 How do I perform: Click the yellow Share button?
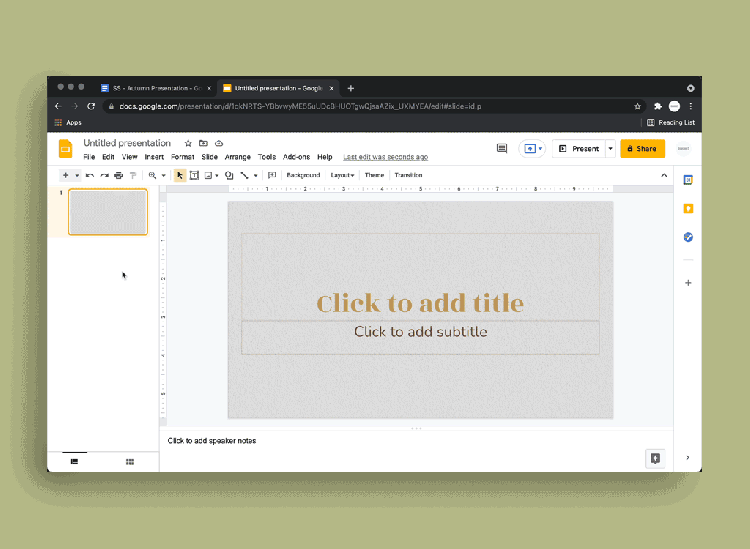[x=642, y=149]
